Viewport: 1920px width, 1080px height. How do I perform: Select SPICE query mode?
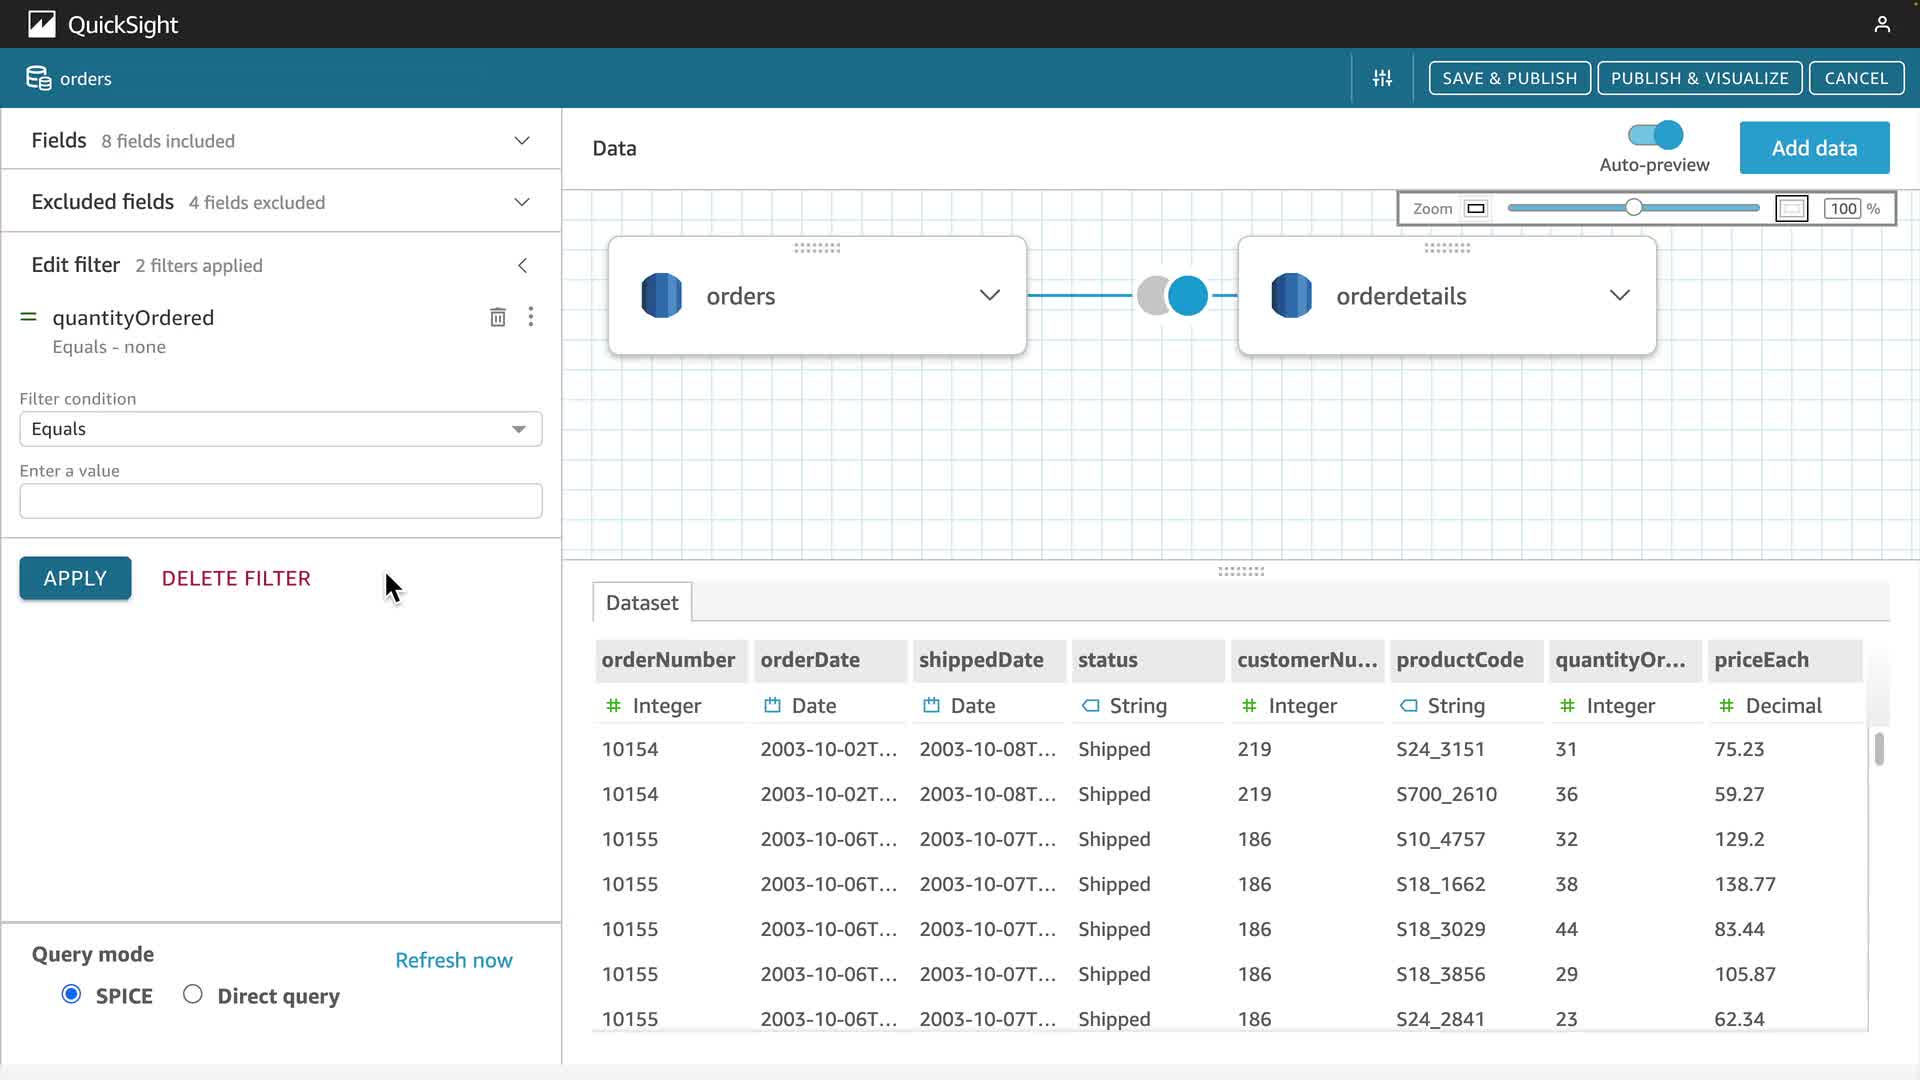[x=71, y=994]
